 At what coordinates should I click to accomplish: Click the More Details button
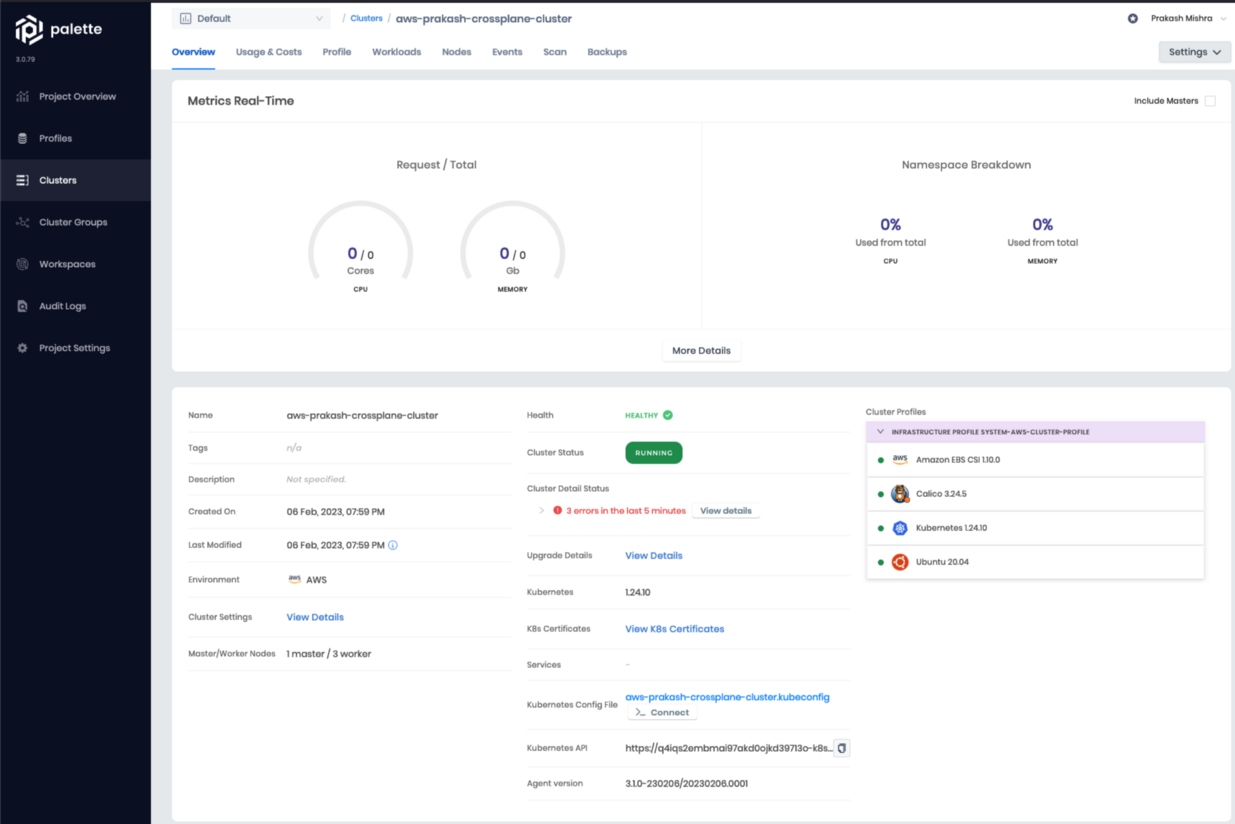click(701, 350)
